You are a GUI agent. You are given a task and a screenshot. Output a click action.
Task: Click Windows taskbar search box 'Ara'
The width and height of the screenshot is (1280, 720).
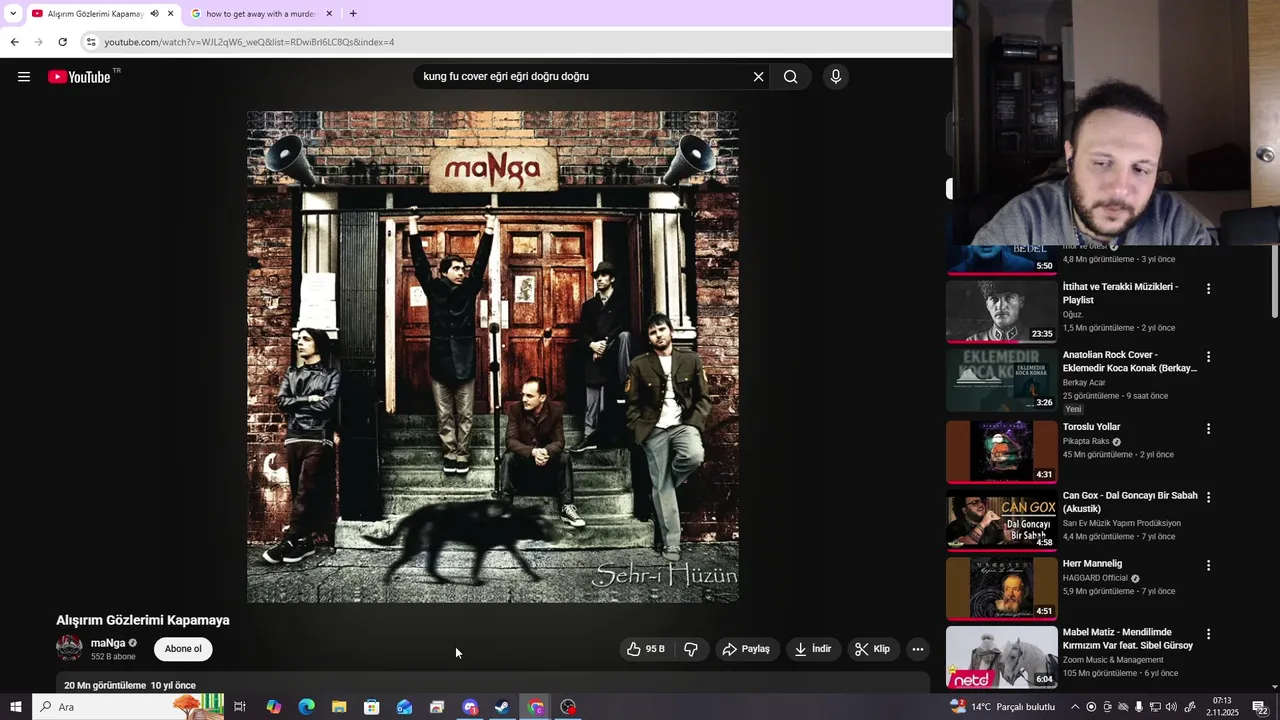tap(128, 707)
